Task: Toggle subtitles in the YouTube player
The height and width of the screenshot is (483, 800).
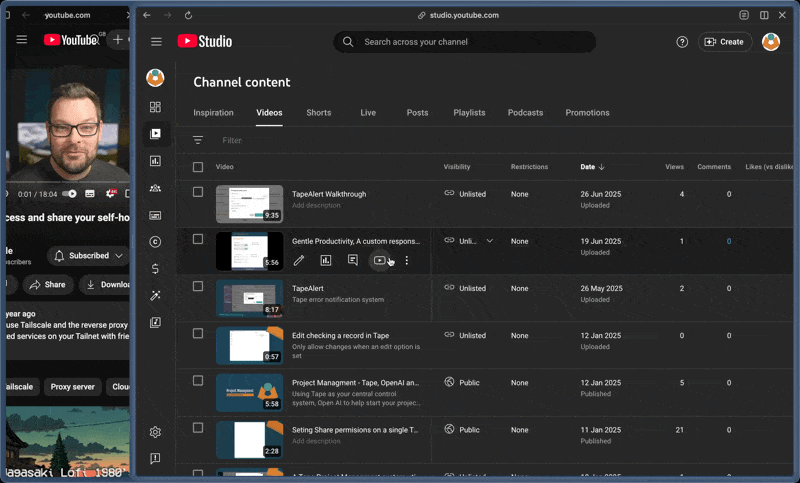Action: coord(90,194)
